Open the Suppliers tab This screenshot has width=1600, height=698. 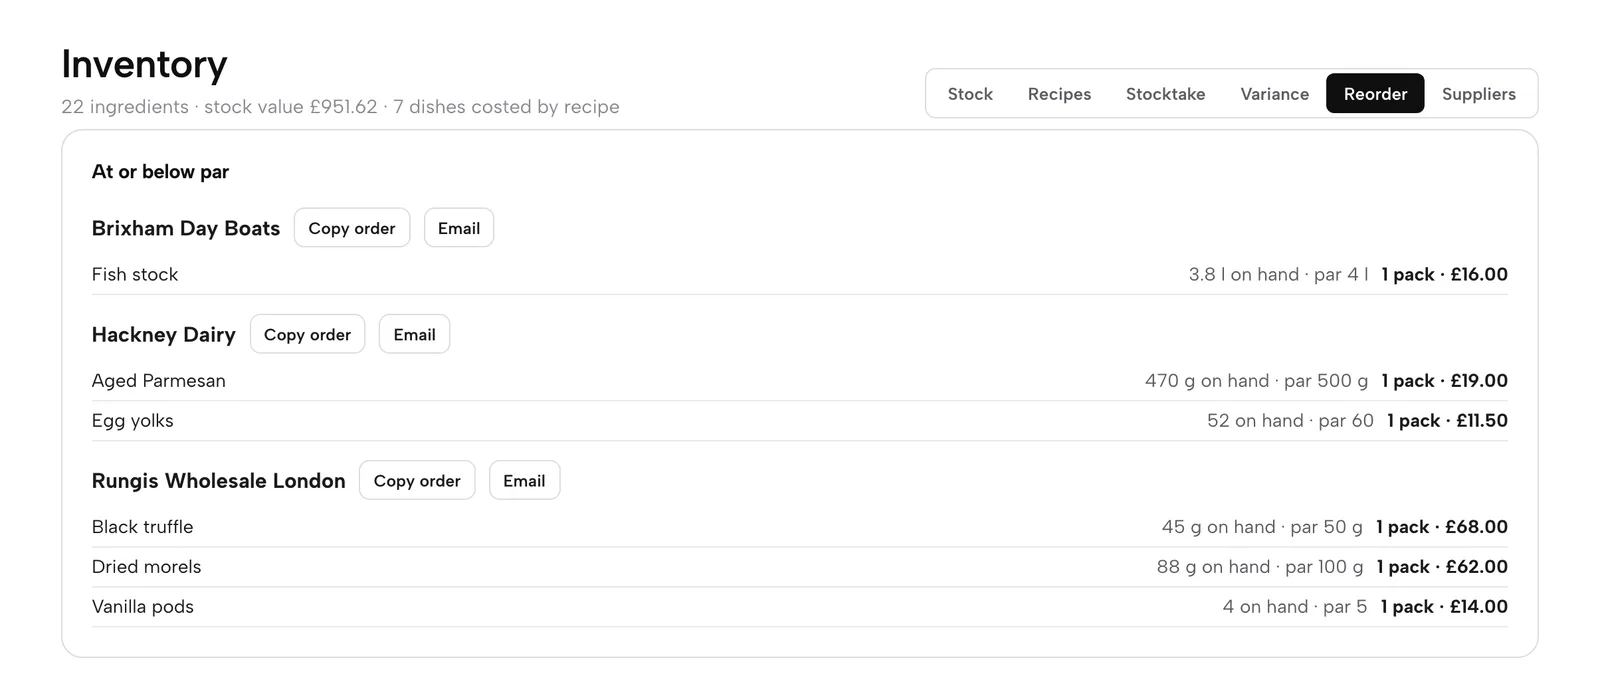(1478, 94)
